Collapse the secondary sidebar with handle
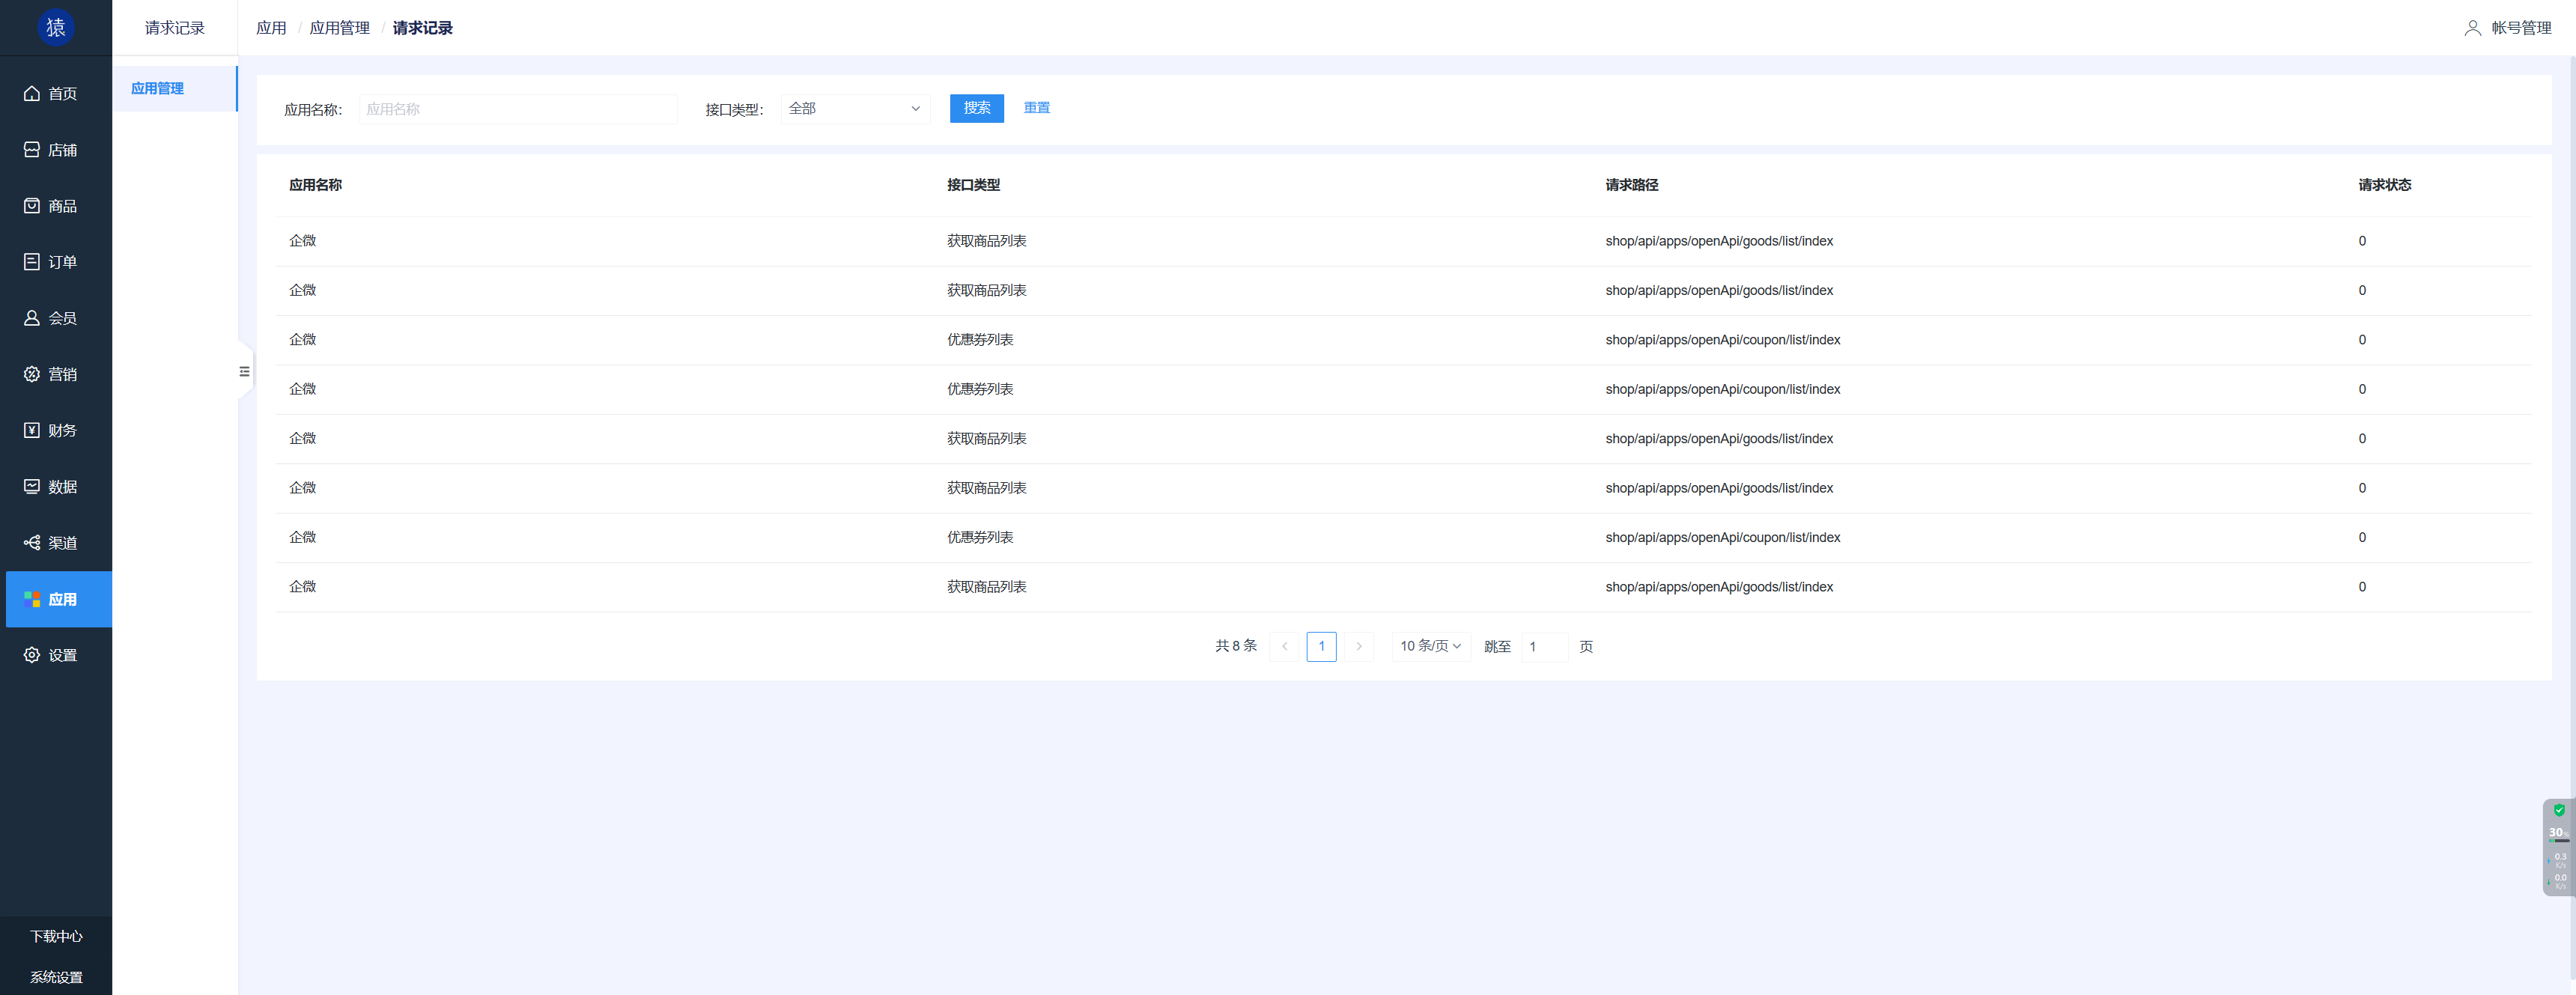2576x995 pixels. click(x=244, y=372)
